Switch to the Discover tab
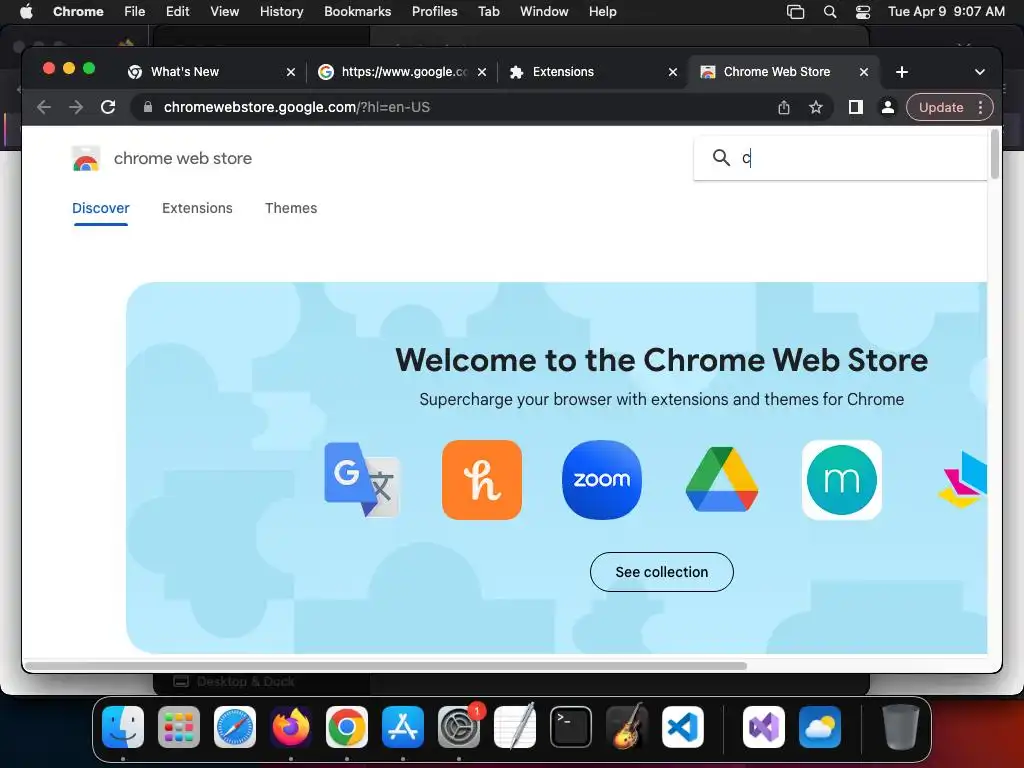This screenshot has height=768, width=1024. coord(101,208)
